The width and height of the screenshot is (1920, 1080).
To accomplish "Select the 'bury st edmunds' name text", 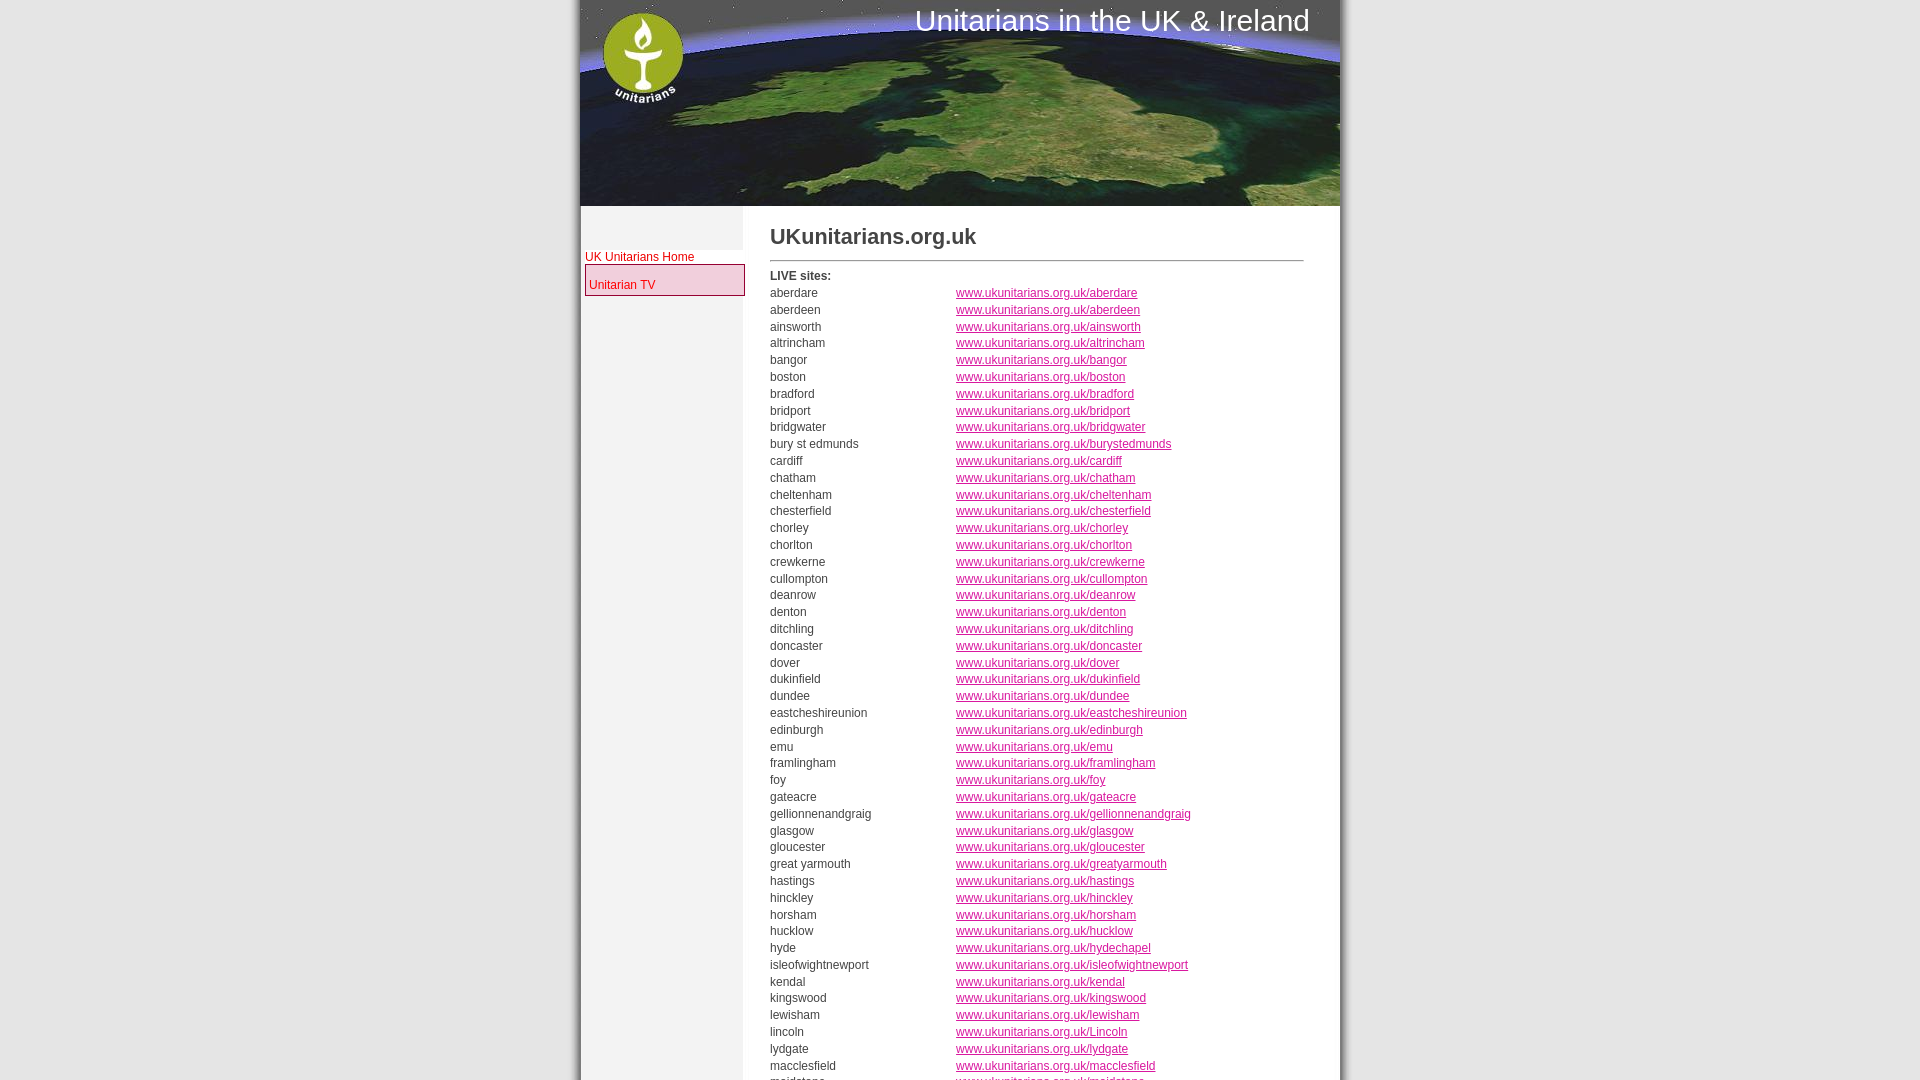I will (814, 444).
